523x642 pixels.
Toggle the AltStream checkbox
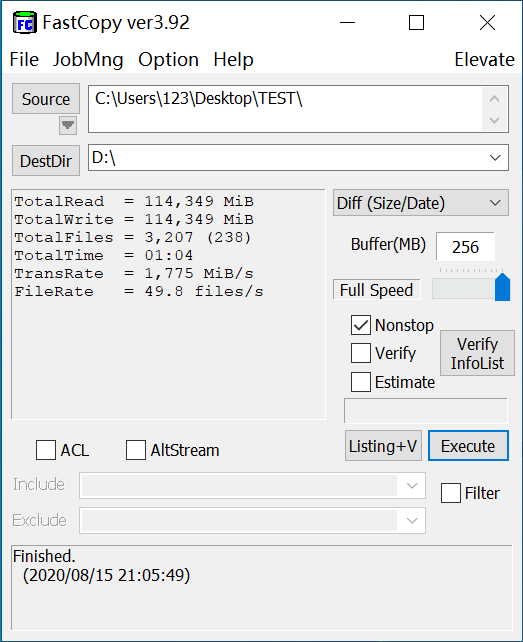(136, 450)
